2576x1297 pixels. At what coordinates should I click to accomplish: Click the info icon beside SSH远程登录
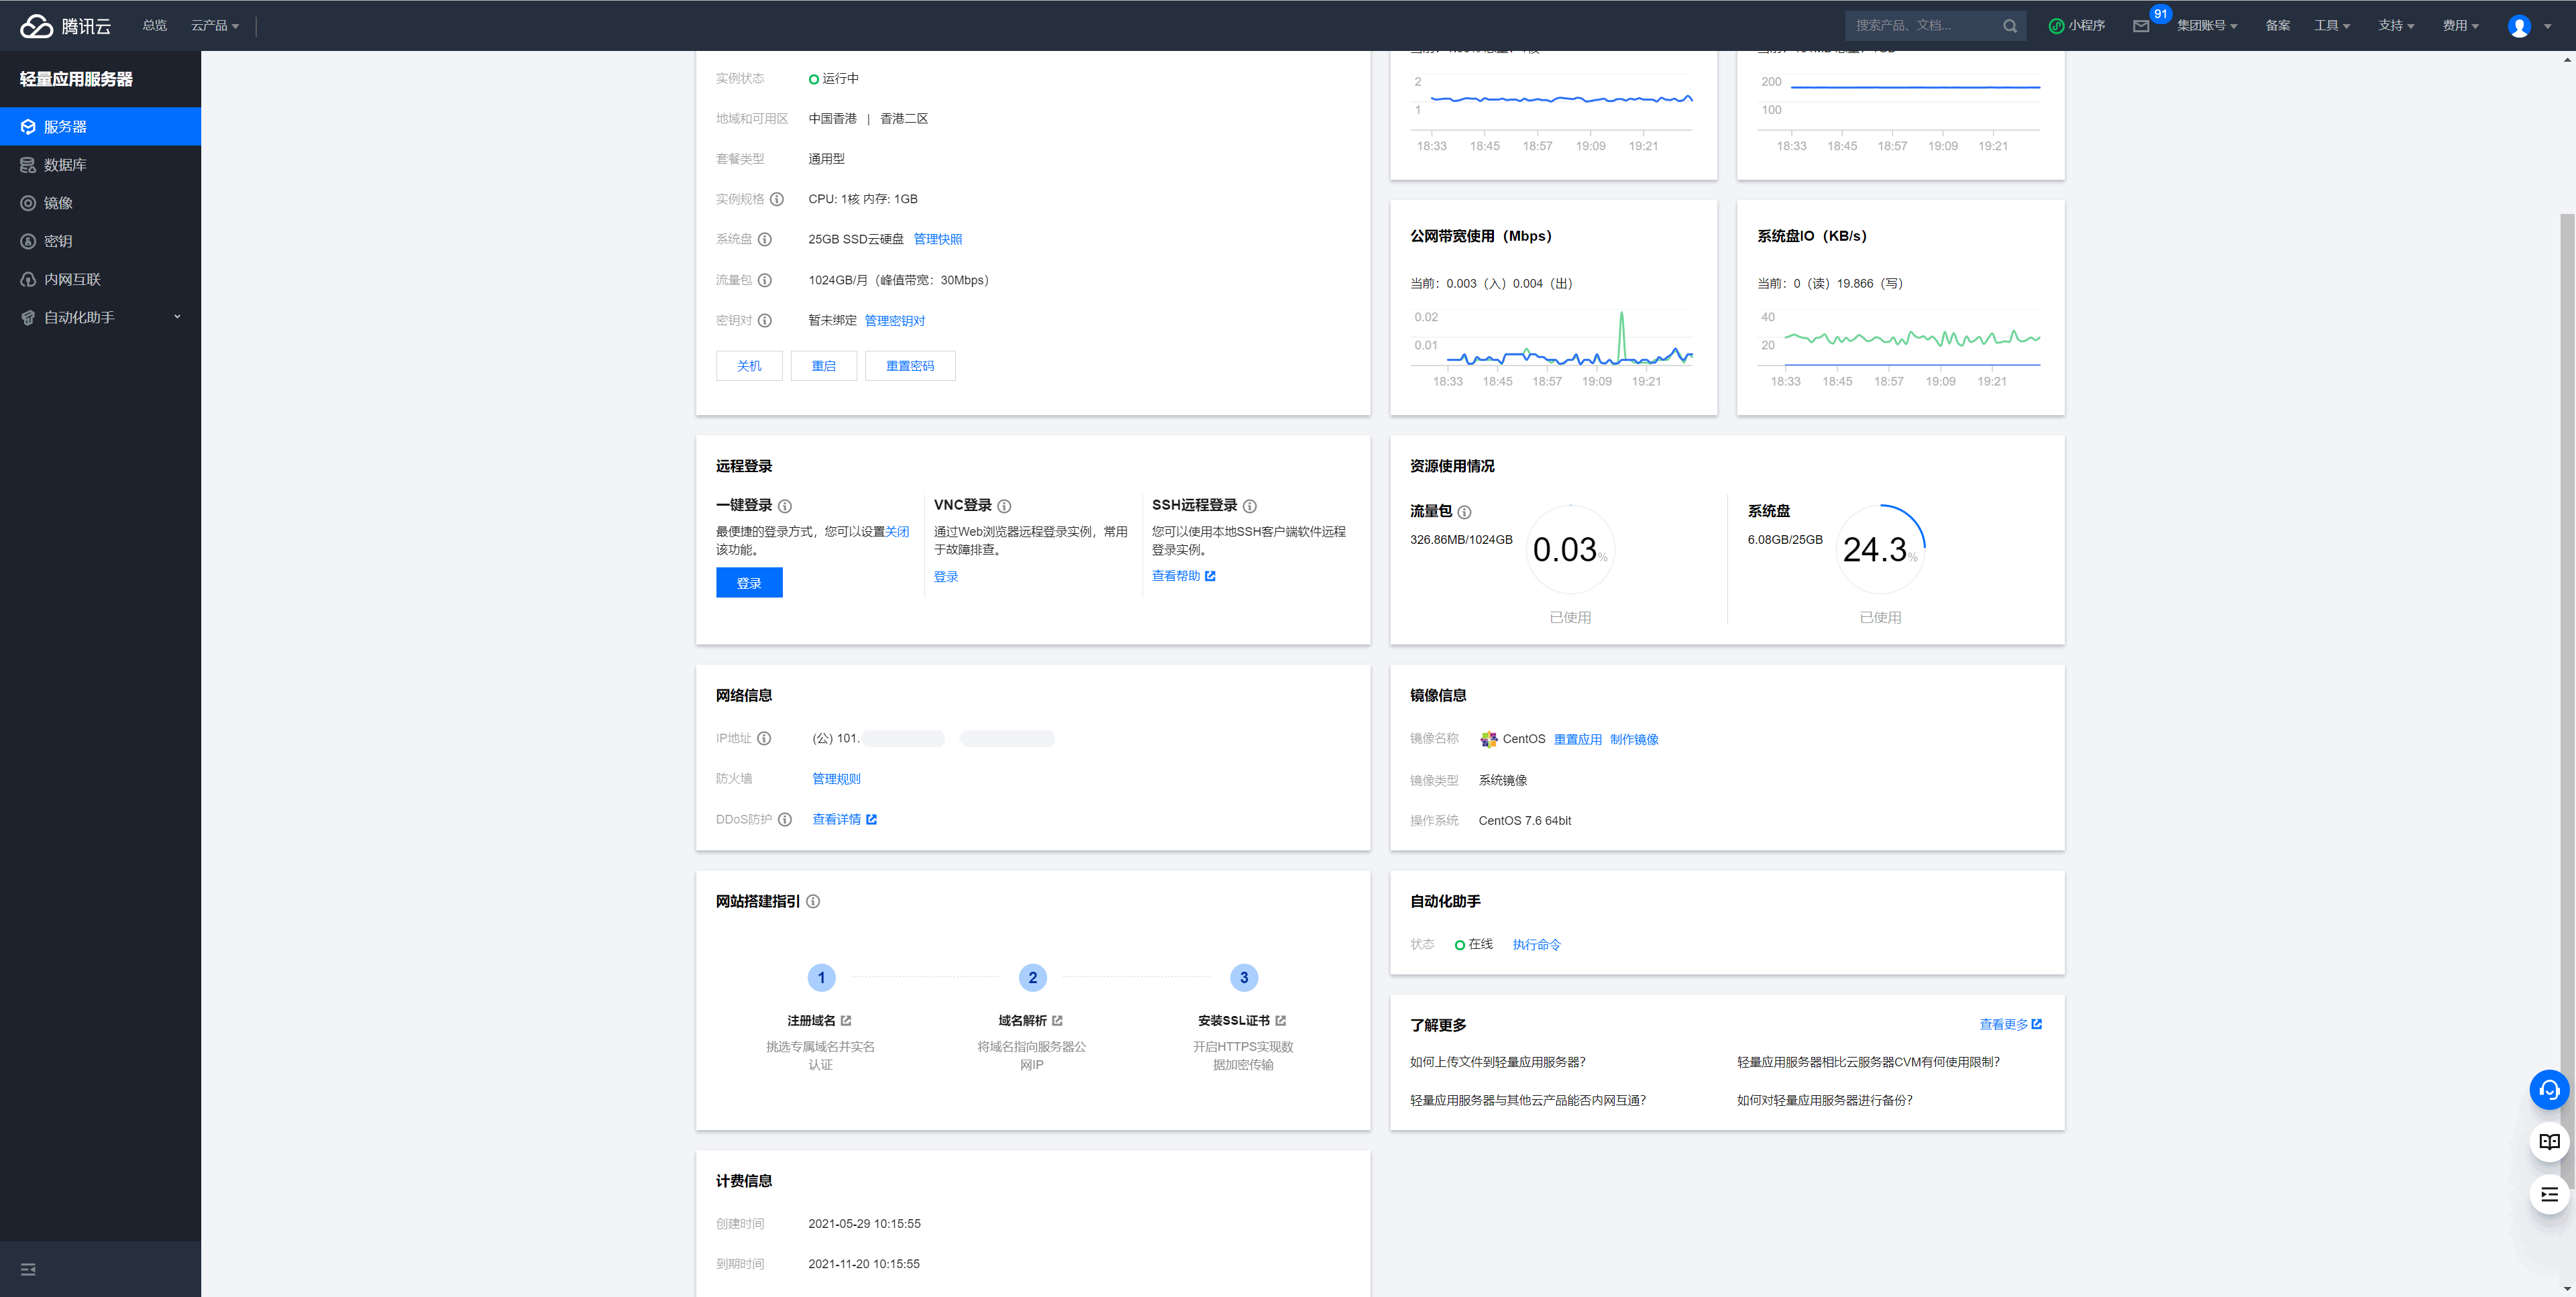[x=1250, y=506]
